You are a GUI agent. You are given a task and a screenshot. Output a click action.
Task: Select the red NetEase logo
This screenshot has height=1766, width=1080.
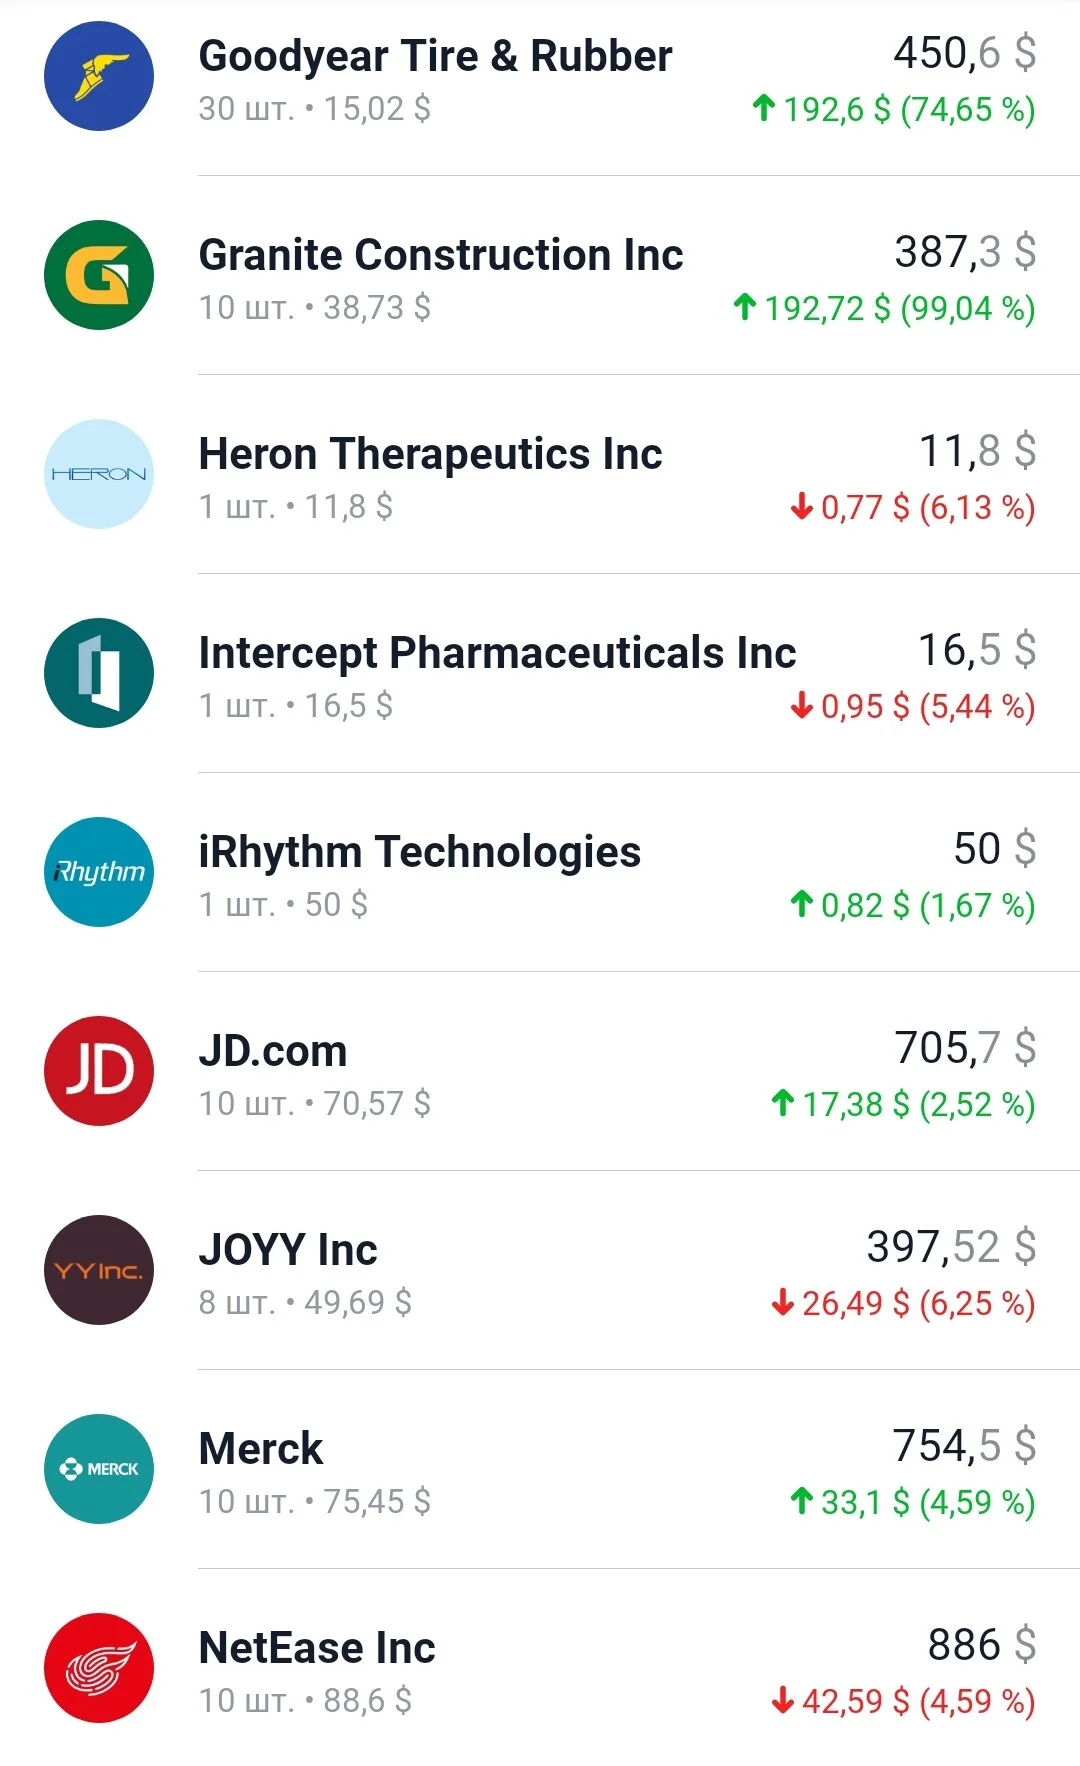(x=99, y=1668)
